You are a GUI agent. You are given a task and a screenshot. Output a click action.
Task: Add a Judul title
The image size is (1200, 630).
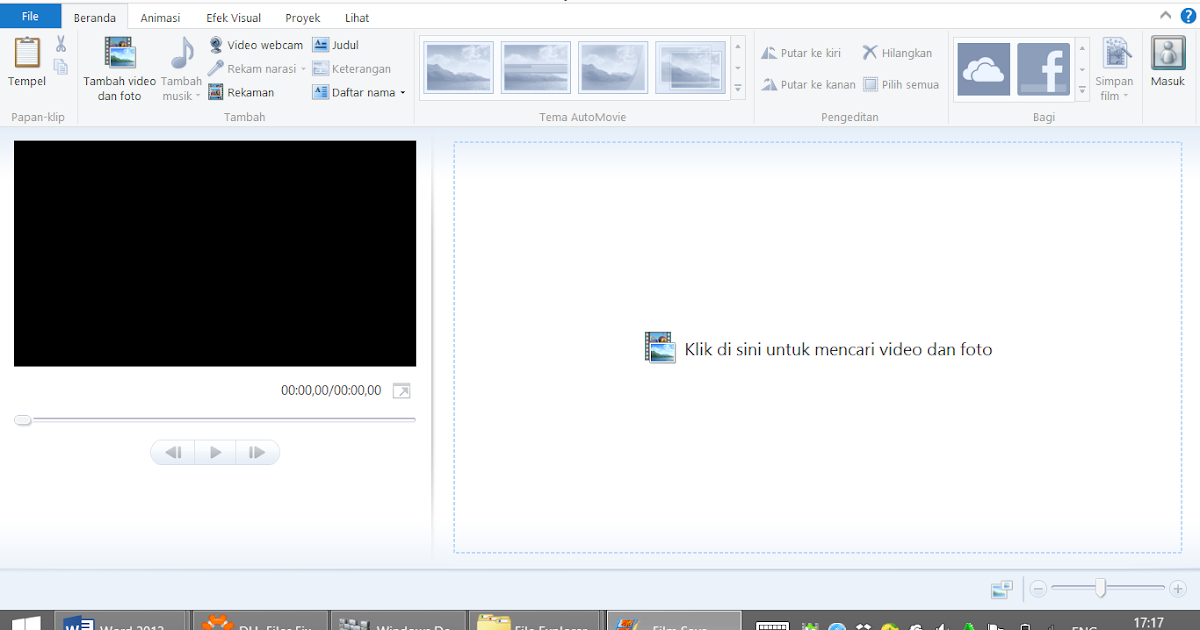336,45
